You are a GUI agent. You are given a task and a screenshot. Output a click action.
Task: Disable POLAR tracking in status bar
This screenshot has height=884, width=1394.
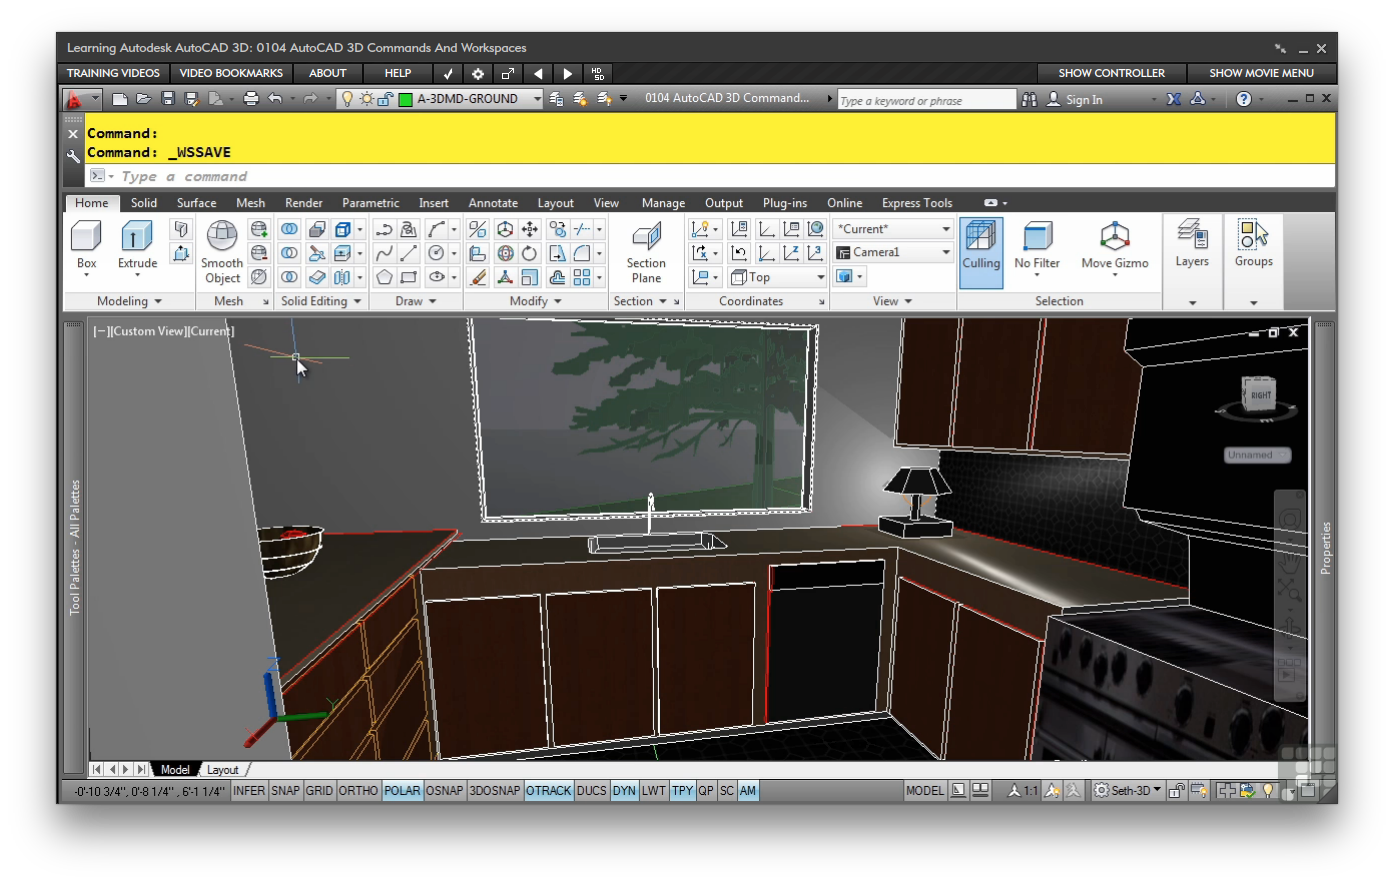(x=402, y=790)
